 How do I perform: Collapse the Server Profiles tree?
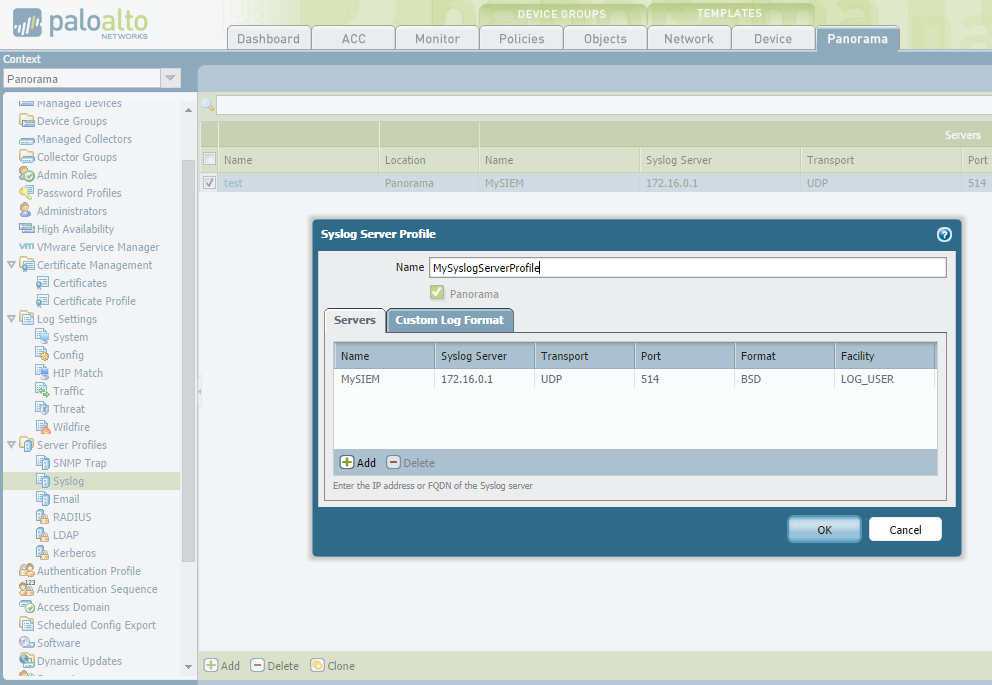coord(10,444)
